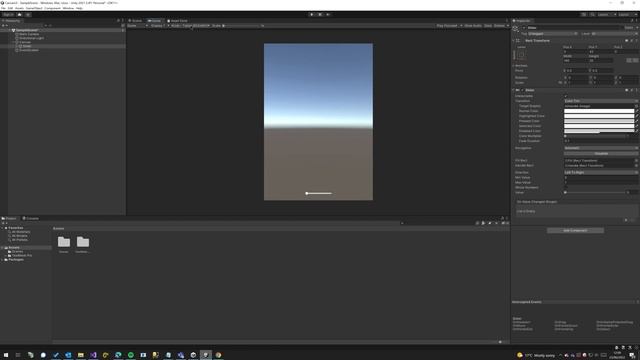Screen dimensions: 640x360
Task: Collapse the Rect Transform component
Action: [513, 41]
